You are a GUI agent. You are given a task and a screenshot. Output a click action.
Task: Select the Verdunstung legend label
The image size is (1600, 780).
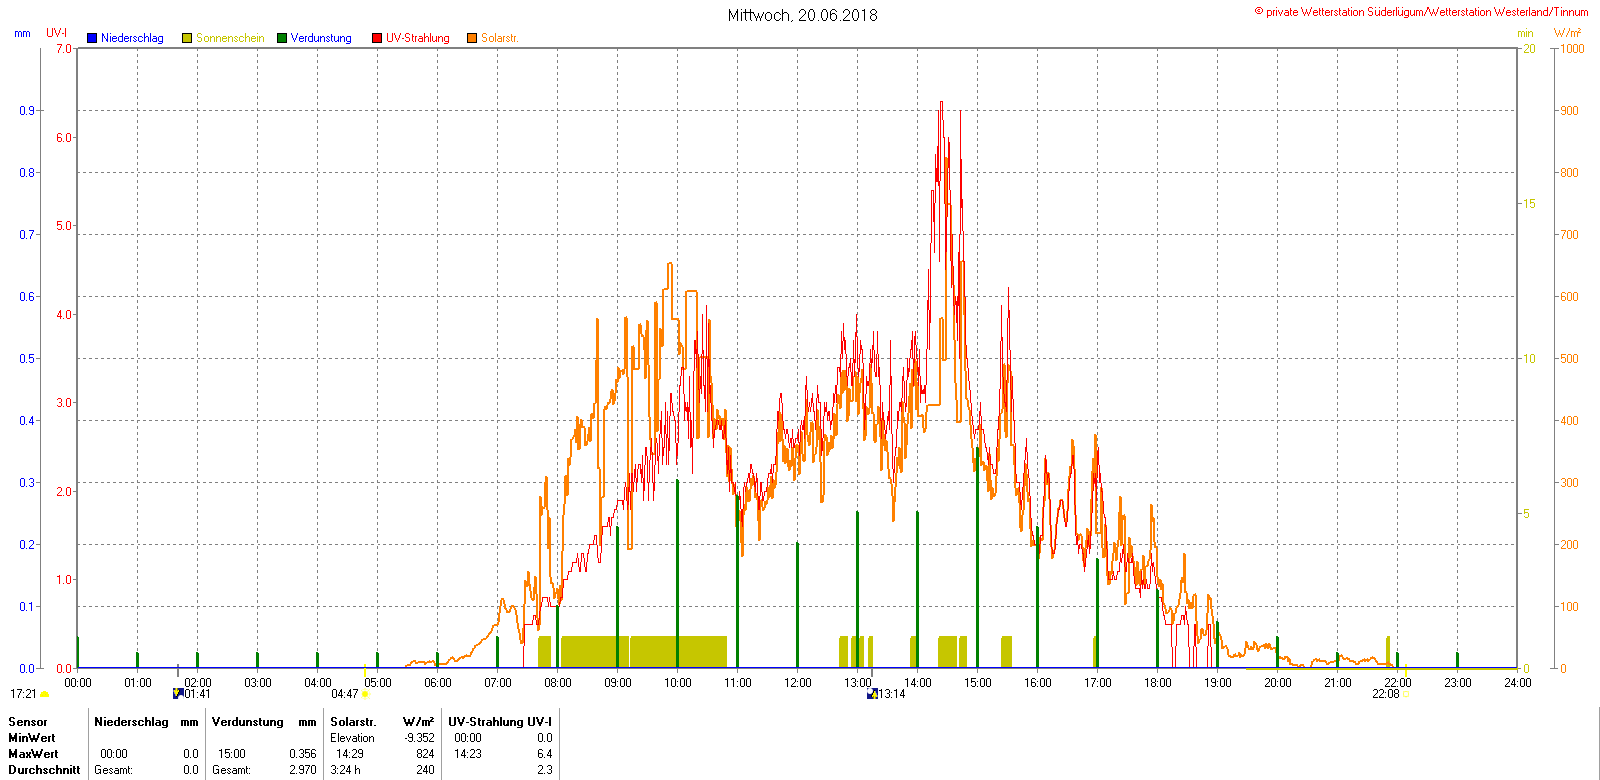321,38
